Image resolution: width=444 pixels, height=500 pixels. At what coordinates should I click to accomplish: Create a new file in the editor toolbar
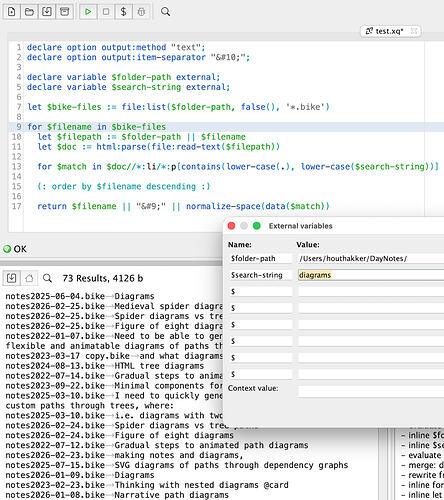(x=12, y=12)
